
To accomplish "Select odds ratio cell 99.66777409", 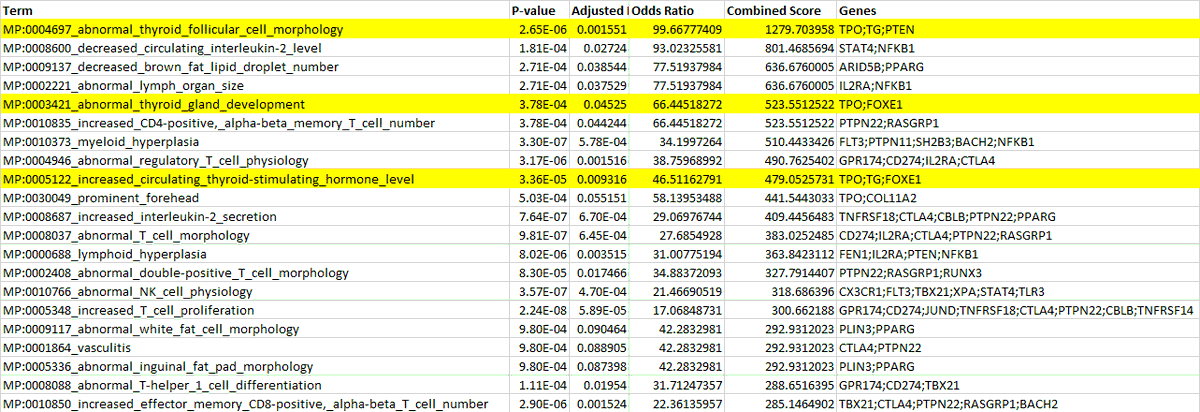I will click(x=675, y=30).
